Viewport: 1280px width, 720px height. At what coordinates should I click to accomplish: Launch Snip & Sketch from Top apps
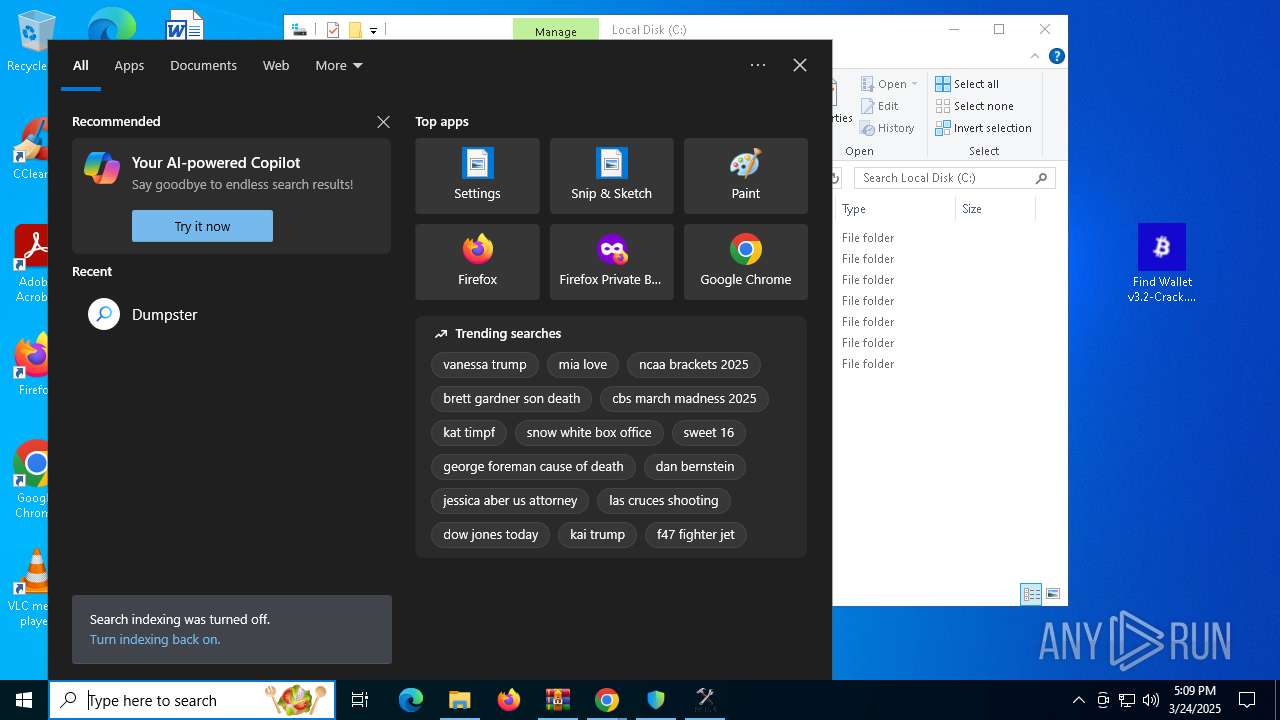611,176
